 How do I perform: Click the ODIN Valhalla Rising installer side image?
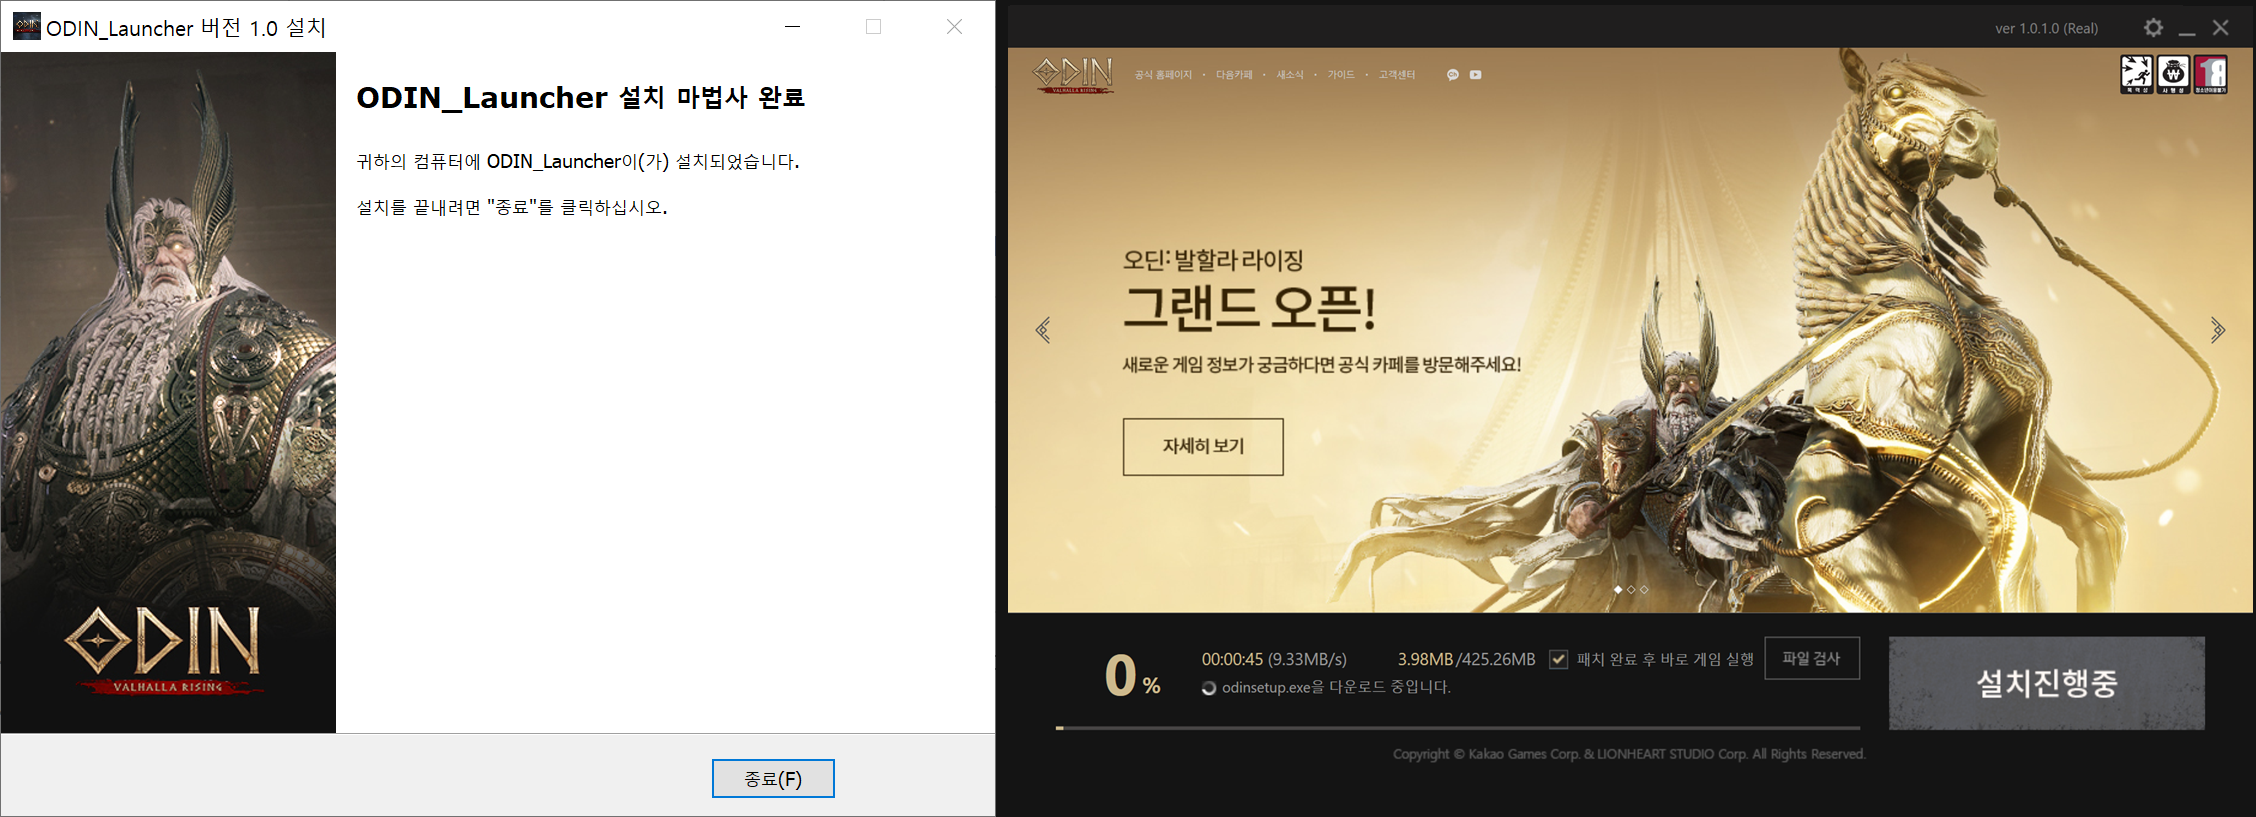click(x=168, y=392)
